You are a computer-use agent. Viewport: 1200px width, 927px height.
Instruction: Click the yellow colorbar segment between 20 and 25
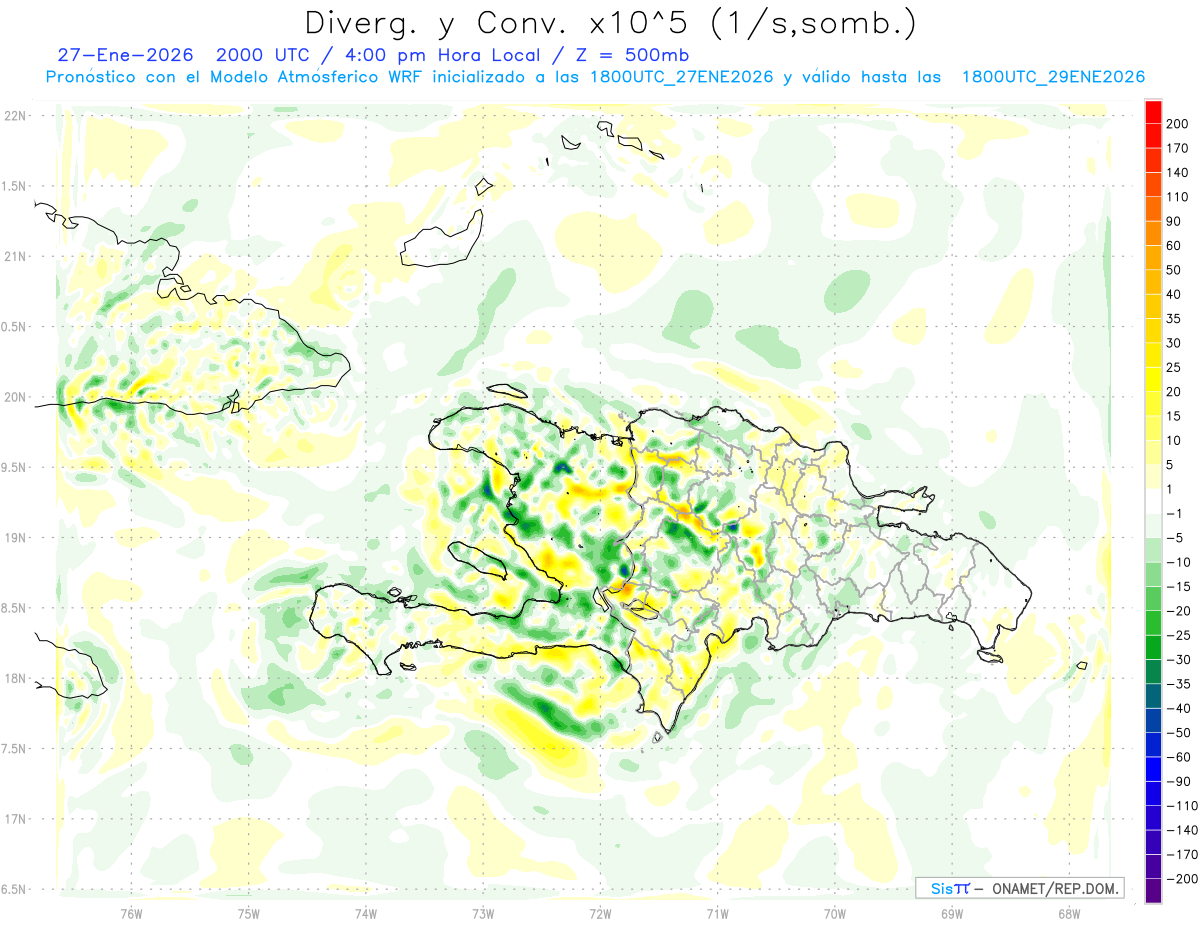tap(1153, 379)
